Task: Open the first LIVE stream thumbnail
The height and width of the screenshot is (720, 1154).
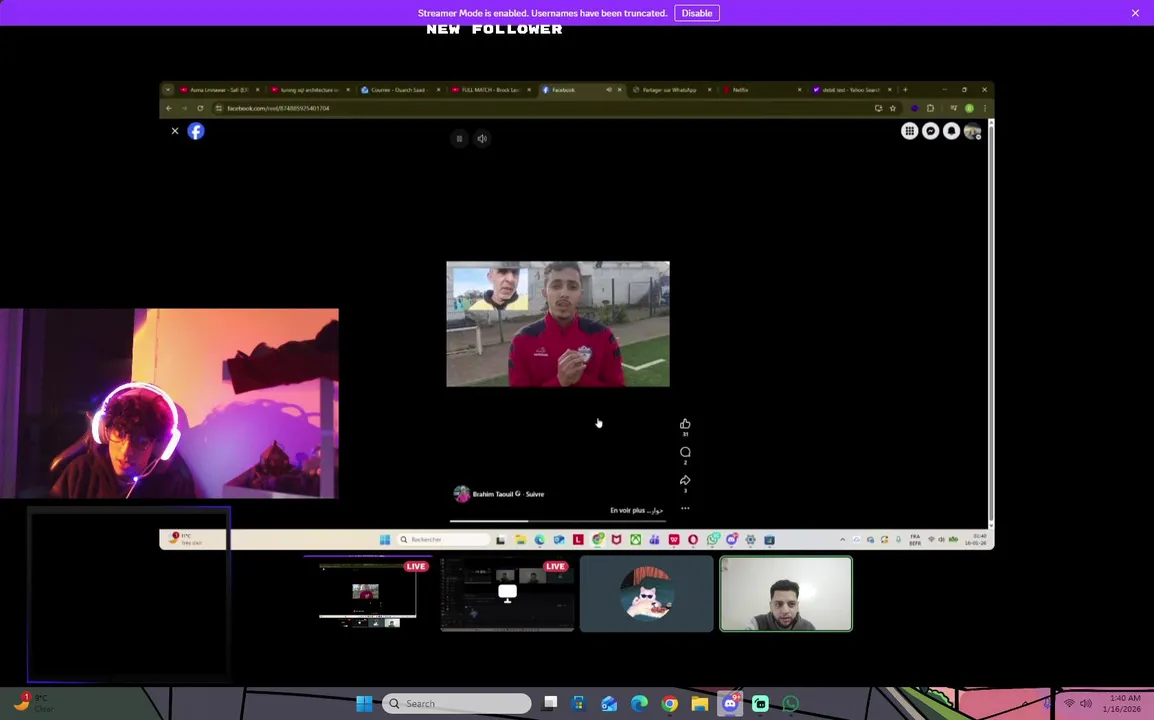Action: click(367, 593)
